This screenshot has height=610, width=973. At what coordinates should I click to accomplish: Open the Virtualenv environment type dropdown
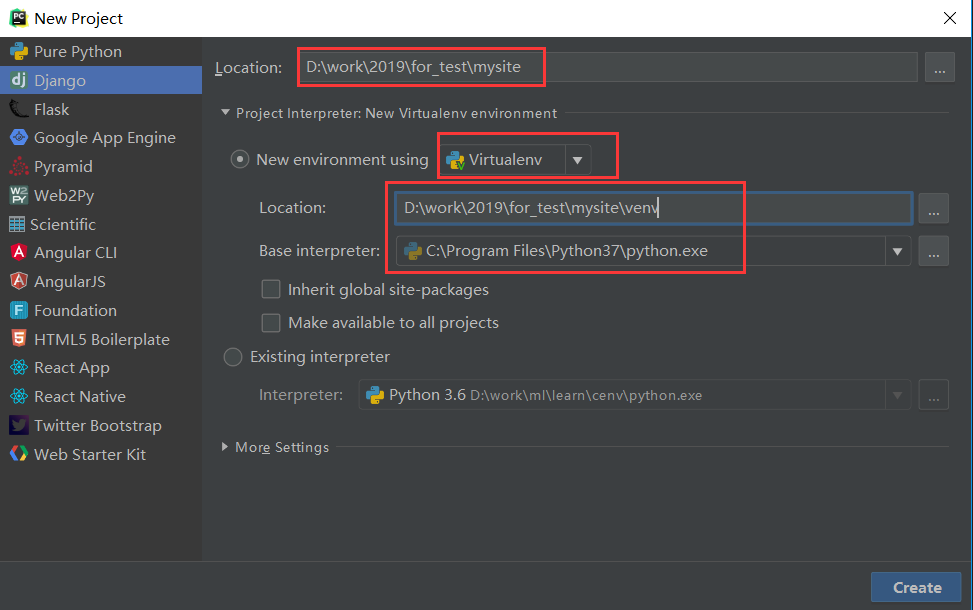(577, 160)
